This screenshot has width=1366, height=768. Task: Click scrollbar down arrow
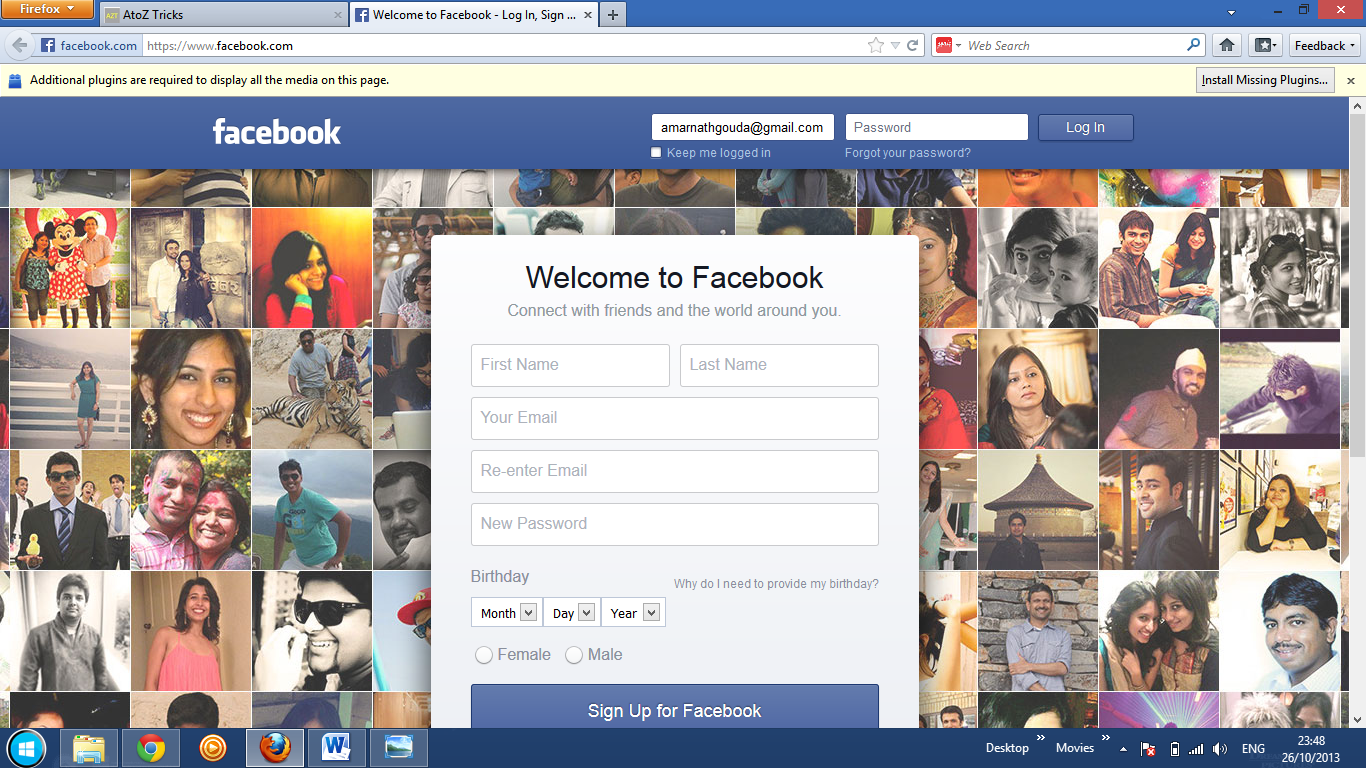[1357, 719]
